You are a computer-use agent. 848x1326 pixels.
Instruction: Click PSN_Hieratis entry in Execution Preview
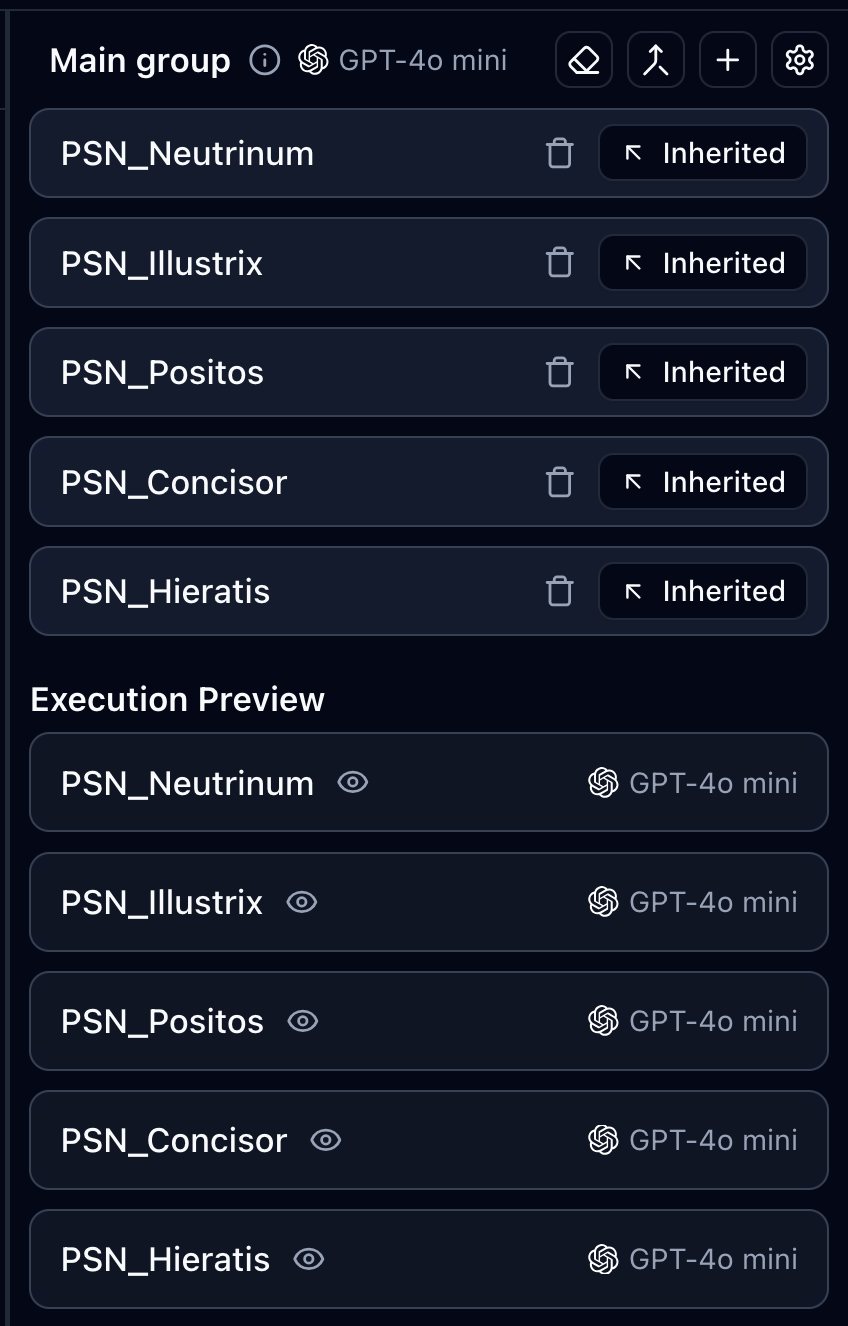(166, 1259)
